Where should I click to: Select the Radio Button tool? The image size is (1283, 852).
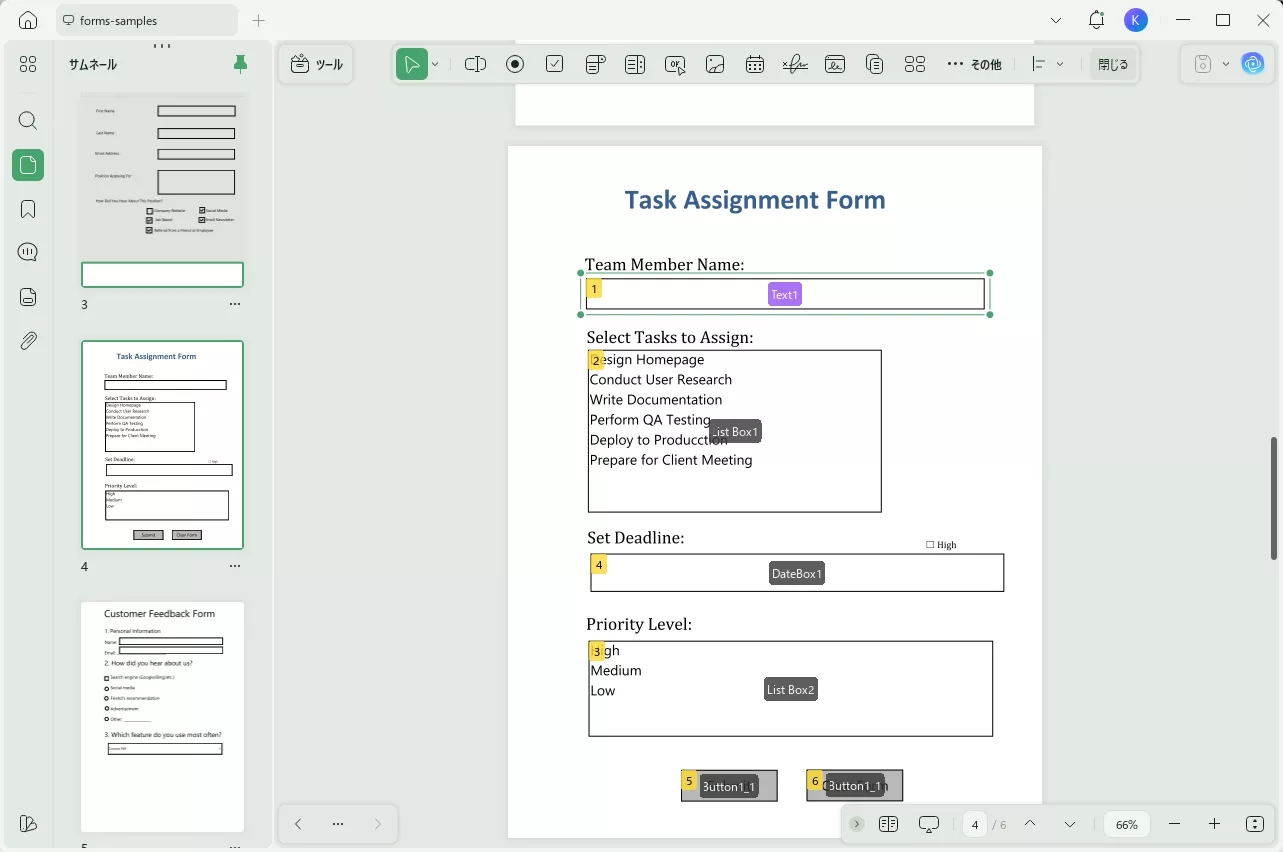coord(515,65)
